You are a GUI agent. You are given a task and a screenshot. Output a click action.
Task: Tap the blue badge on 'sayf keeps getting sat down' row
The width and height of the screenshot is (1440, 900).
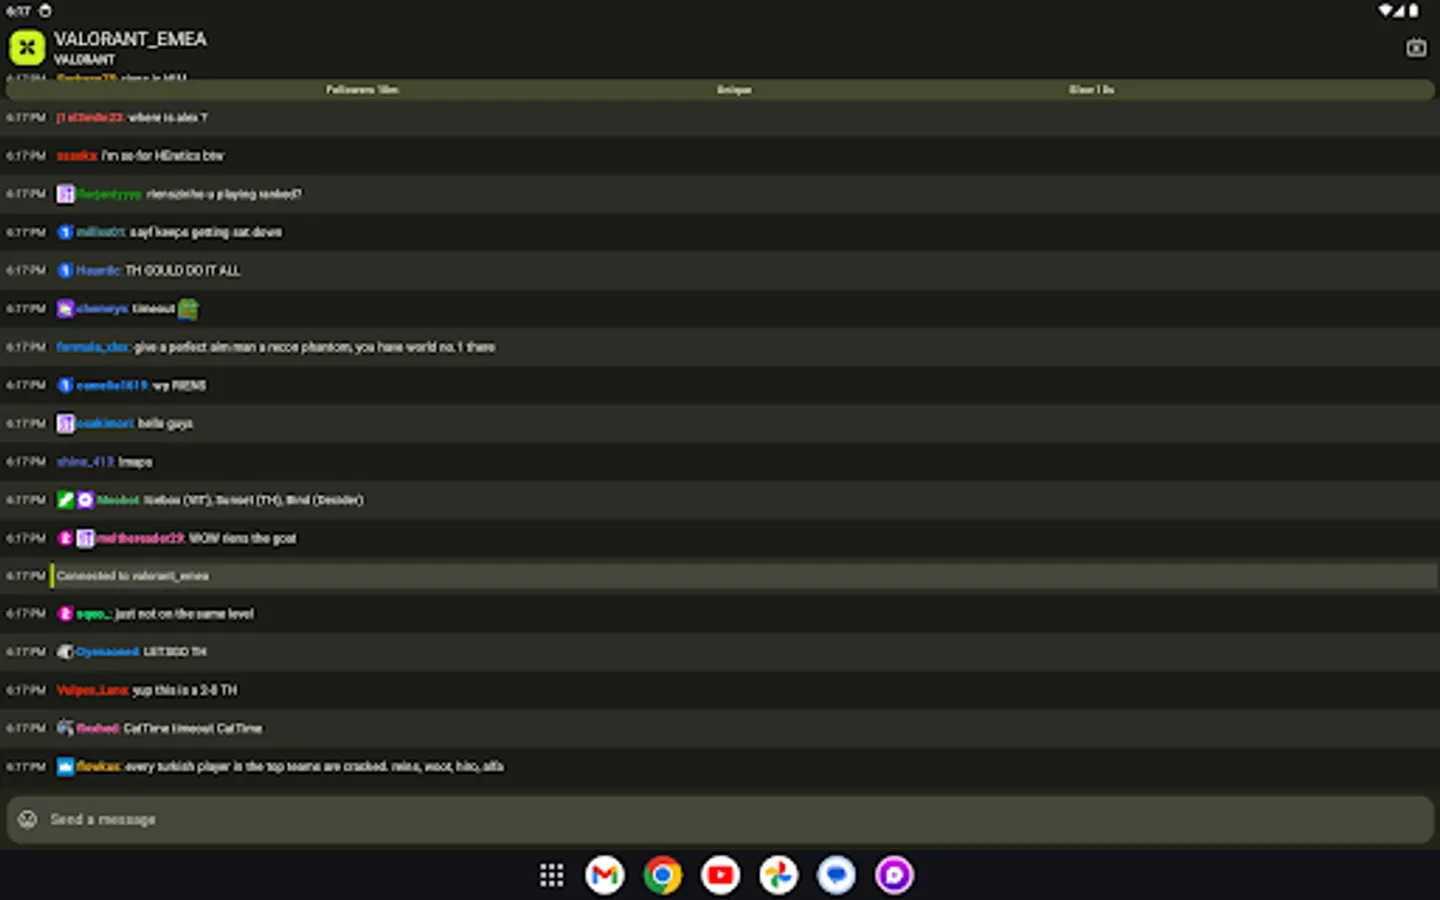point(66,232)
